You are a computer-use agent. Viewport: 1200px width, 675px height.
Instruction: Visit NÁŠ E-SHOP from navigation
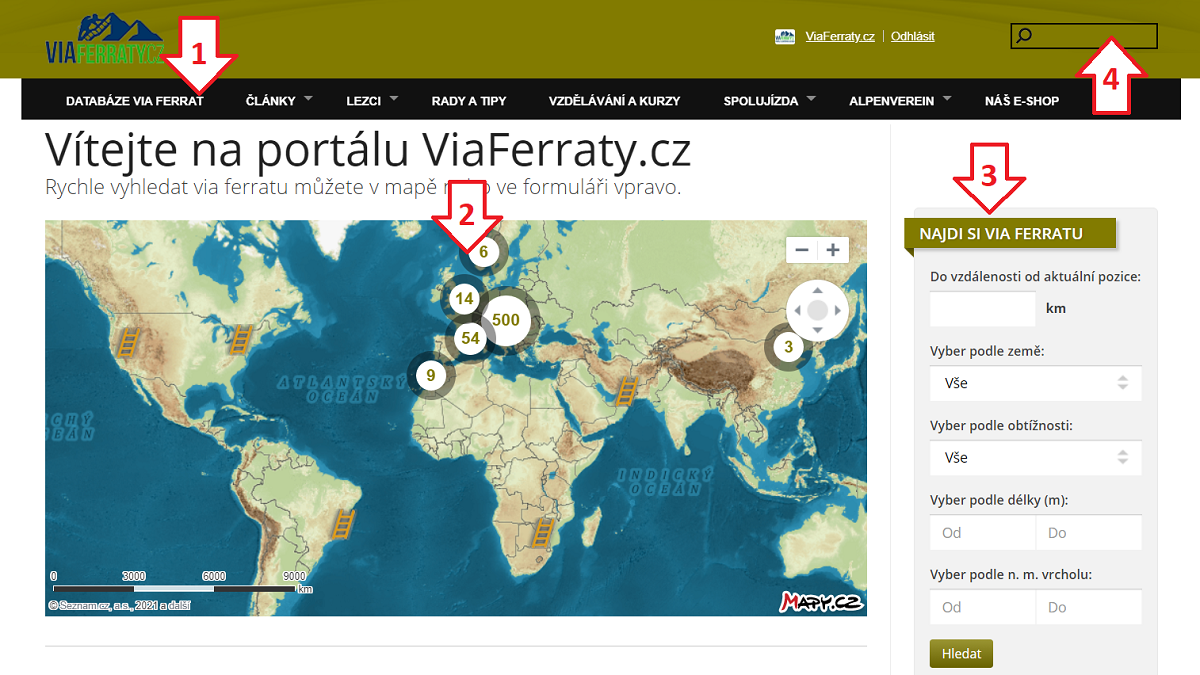[1022, 101]
